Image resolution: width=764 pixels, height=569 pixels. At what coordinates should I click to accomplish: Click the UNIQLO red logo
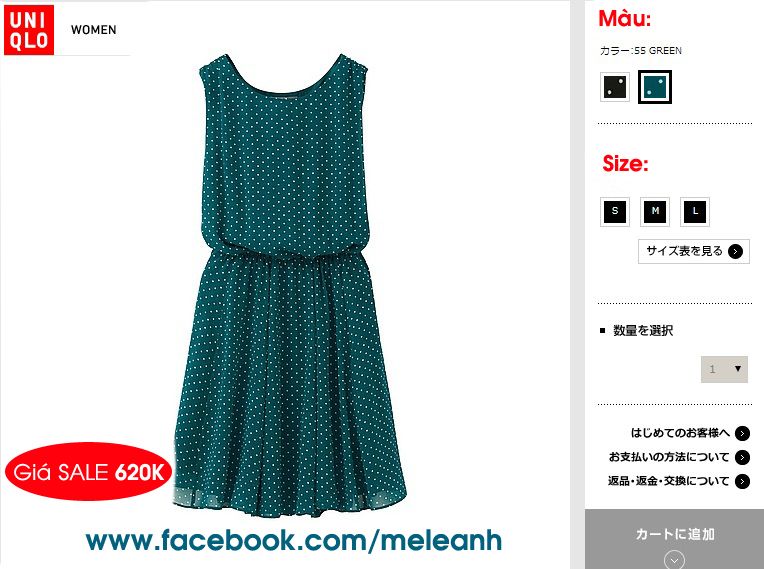click(29, 30)
